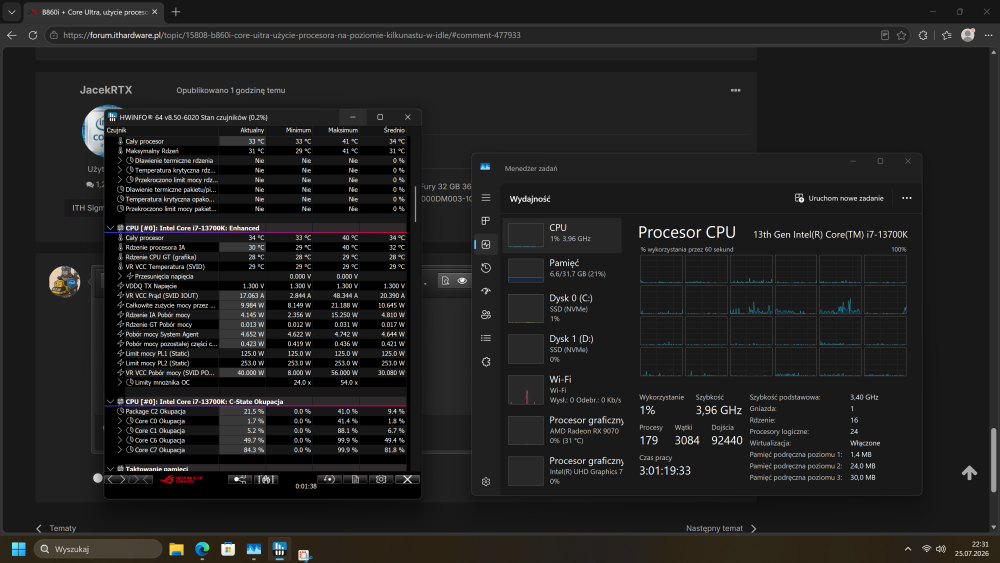Go to Tematy previous link
This screenshot has width=1000, height=563.
pyautogui.click(x=56, y=528)
